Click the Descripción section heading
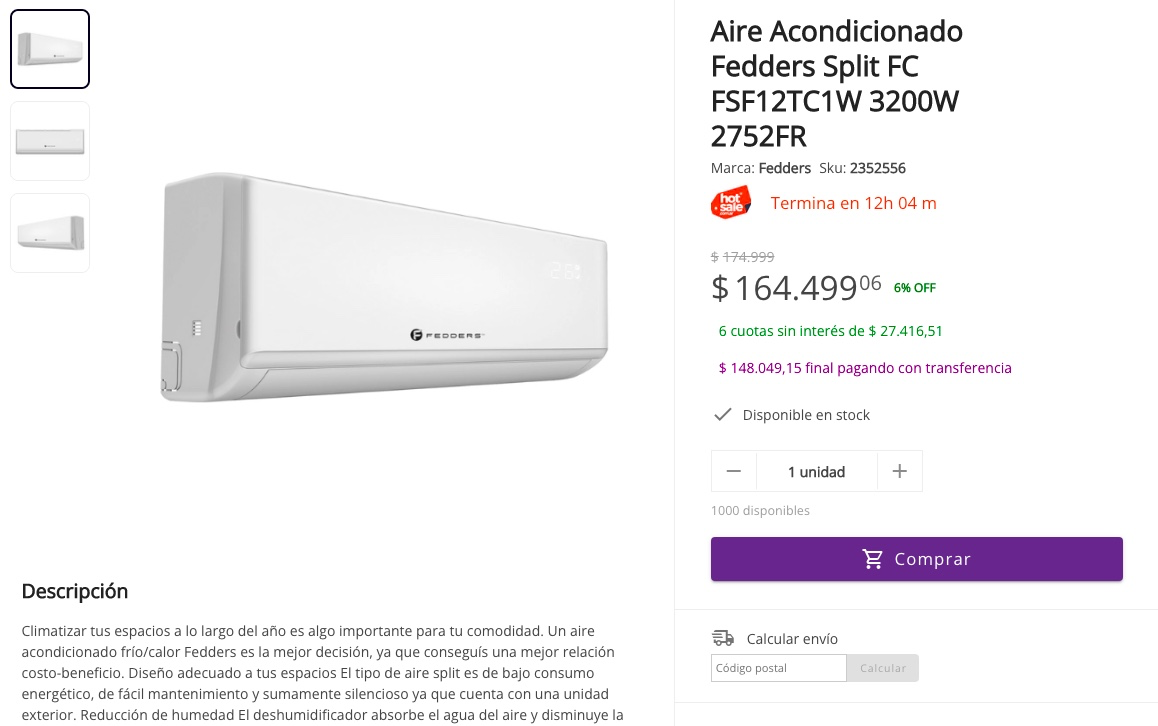Screen dimensions: 1158x726 tap(75, 591)
